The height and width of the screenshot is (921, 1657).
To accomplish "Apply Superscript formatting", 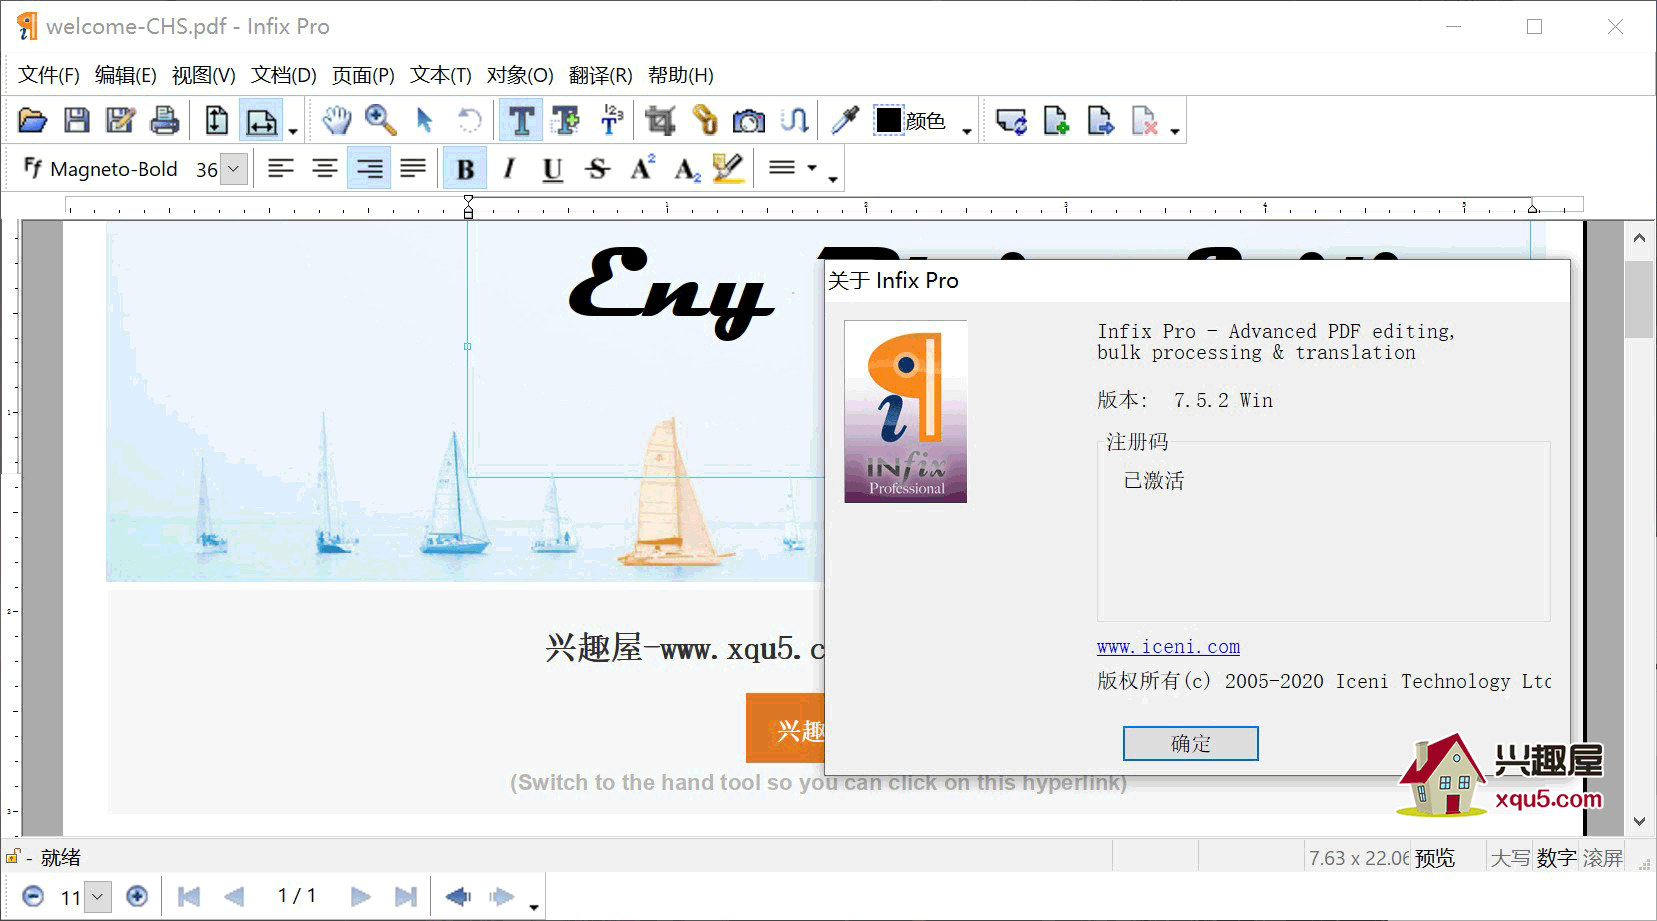I will [642, 169].
